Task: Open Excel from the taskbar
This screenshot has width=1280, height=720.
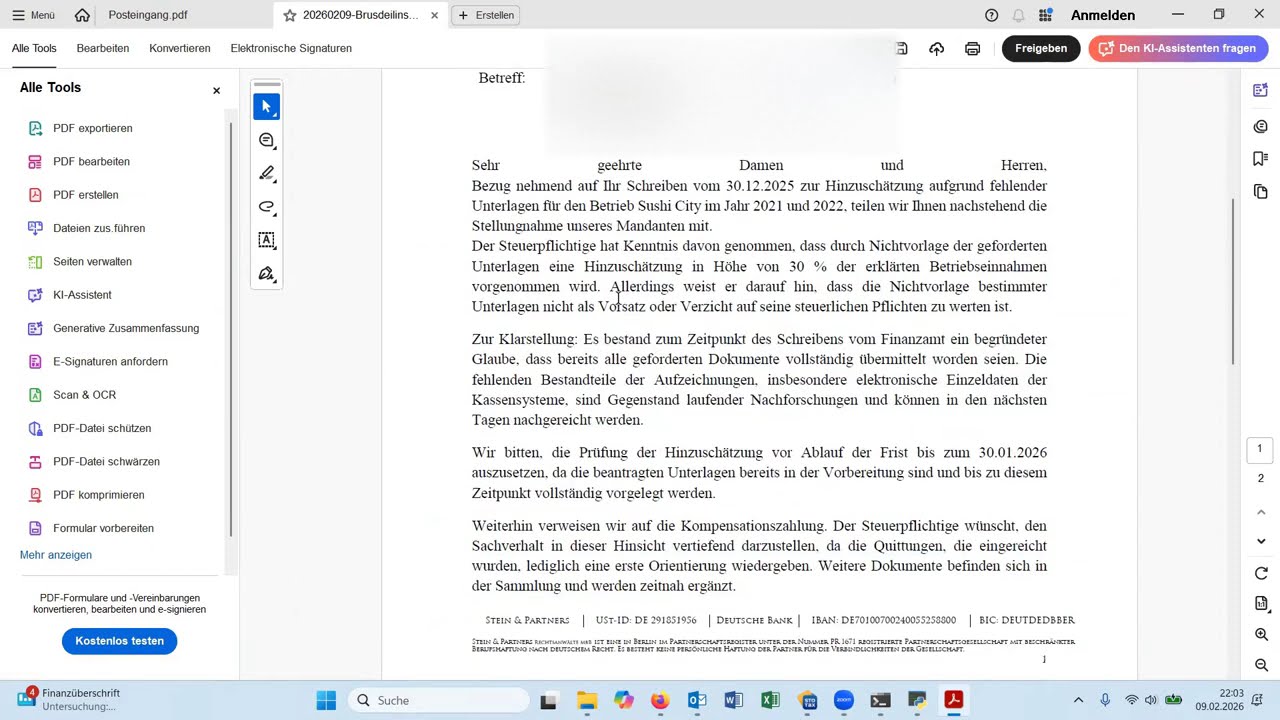Action: click(769, 700)
